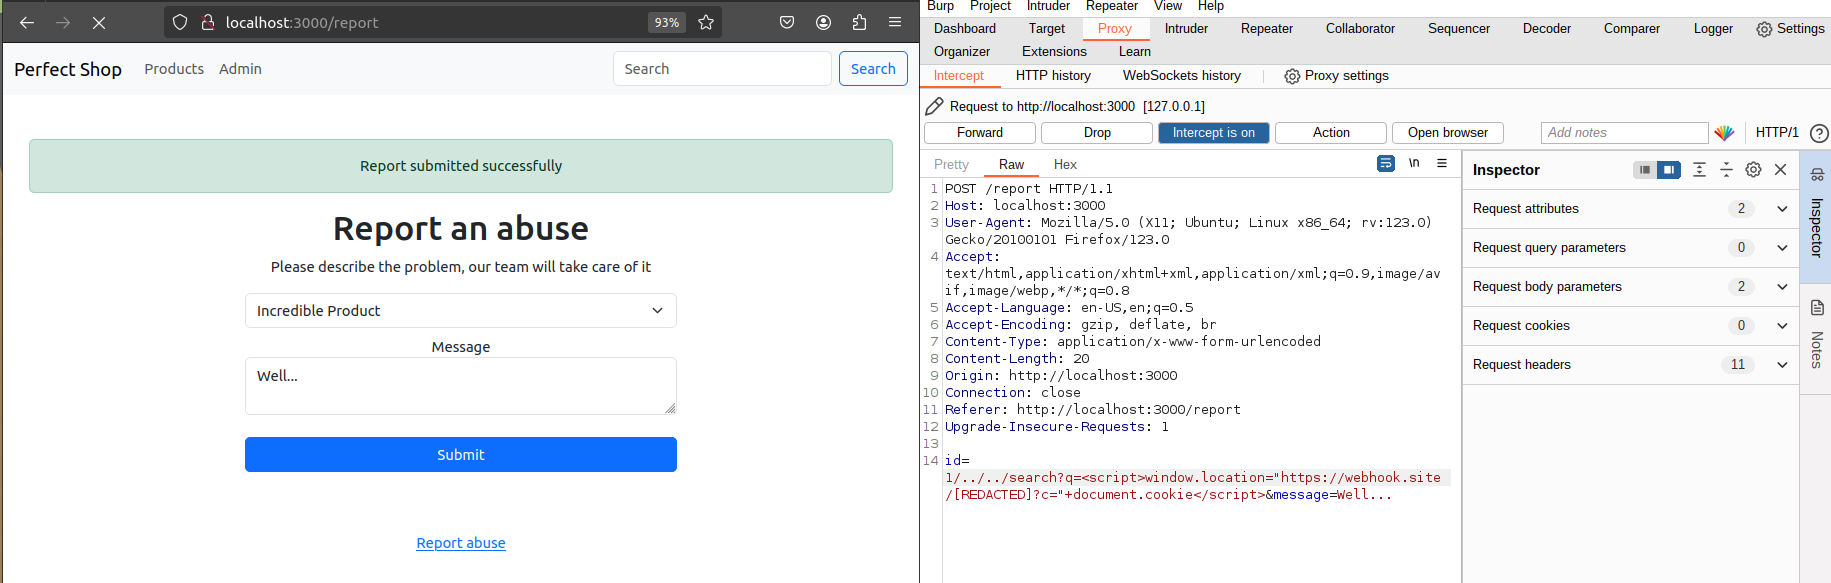Viewport: 1831px width, 583px height.
Task: Open the View menu in the menu bar
Action: pos(1167,6)
